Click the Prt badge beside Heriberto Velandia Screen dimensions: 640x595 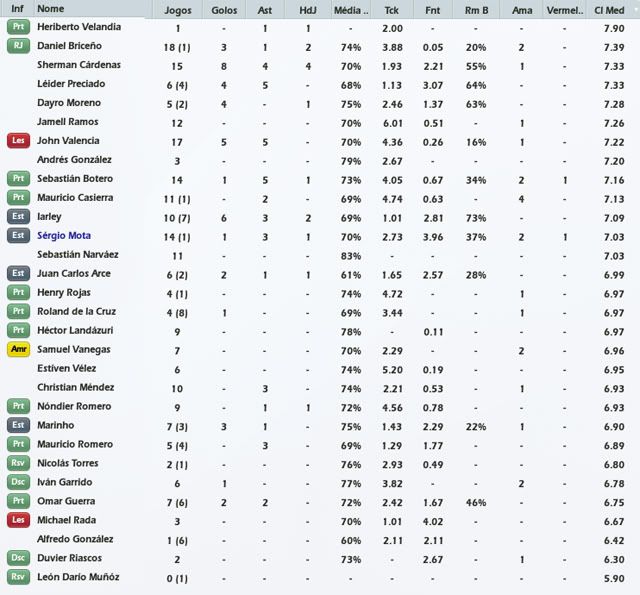[18, 28]
